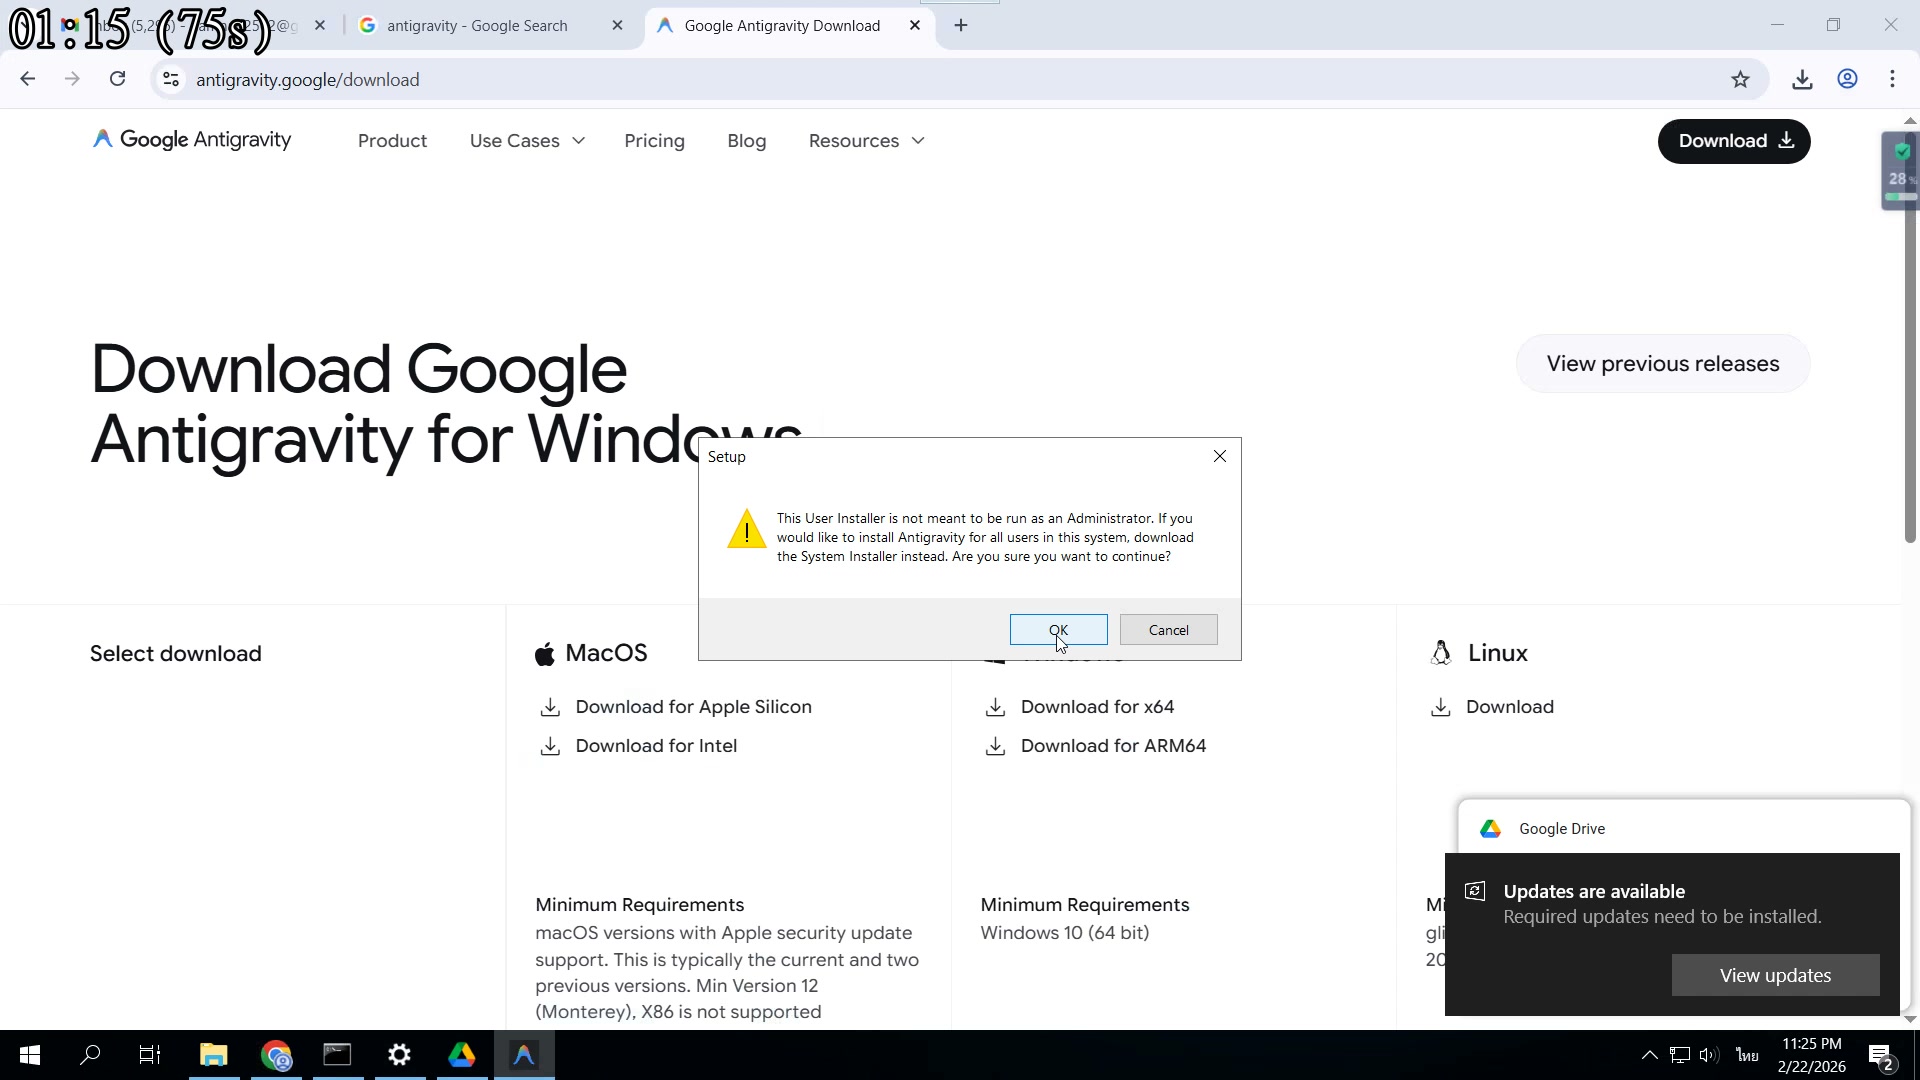Open the Chrome three-dot menu

[1892, 79]
